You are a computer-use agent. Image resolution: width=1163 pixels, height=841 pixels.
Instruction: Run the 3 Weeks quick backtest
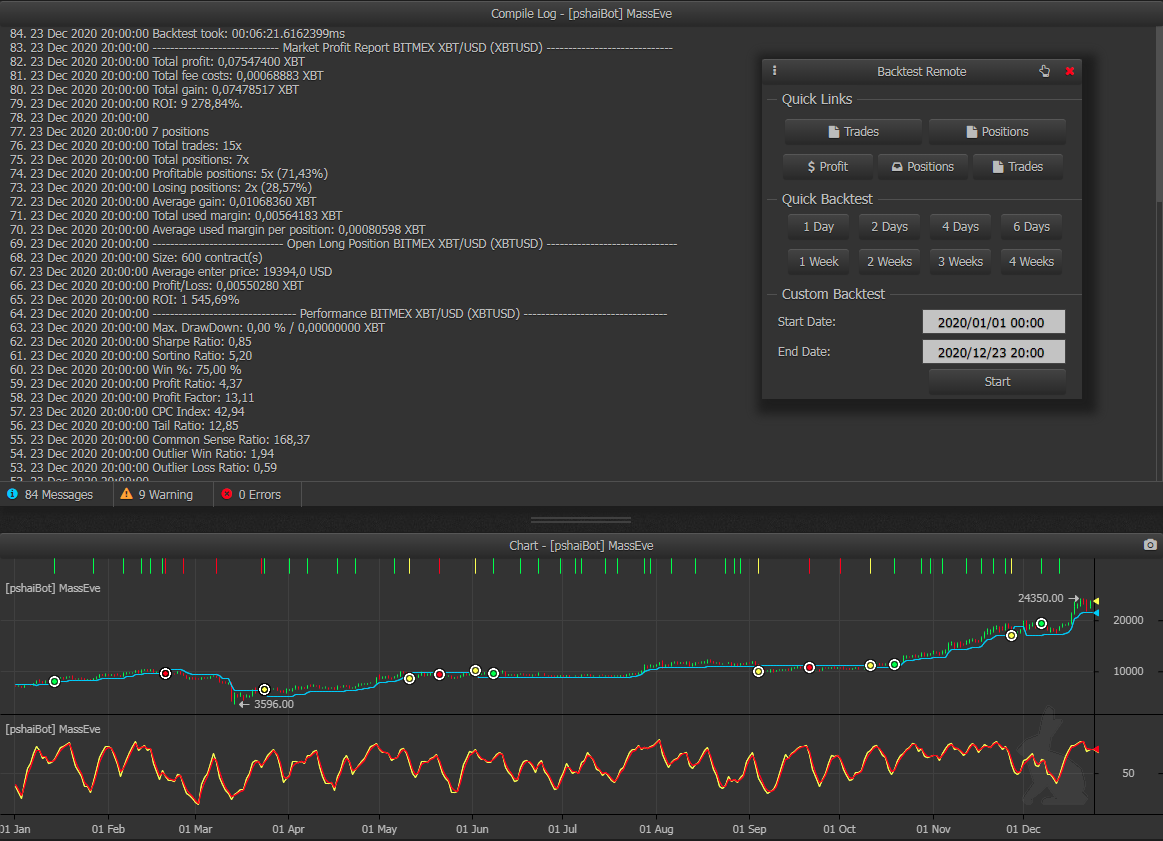coord(960,262)
